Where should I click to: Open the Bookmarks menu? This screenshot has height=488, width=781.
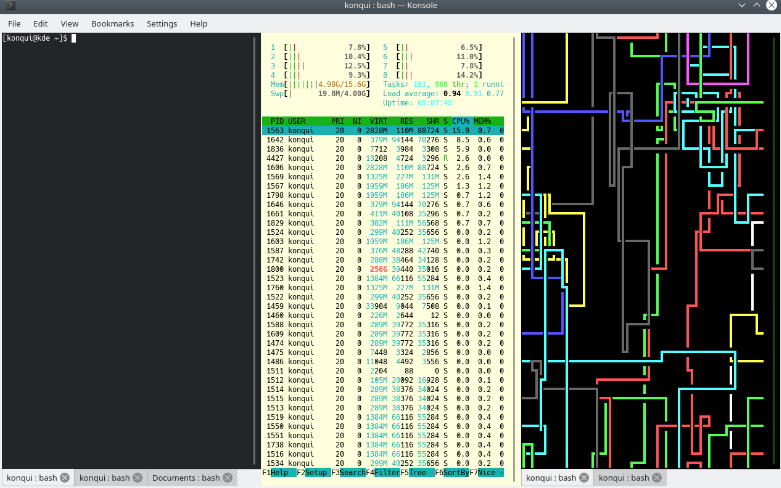click(x=112, y=23)
